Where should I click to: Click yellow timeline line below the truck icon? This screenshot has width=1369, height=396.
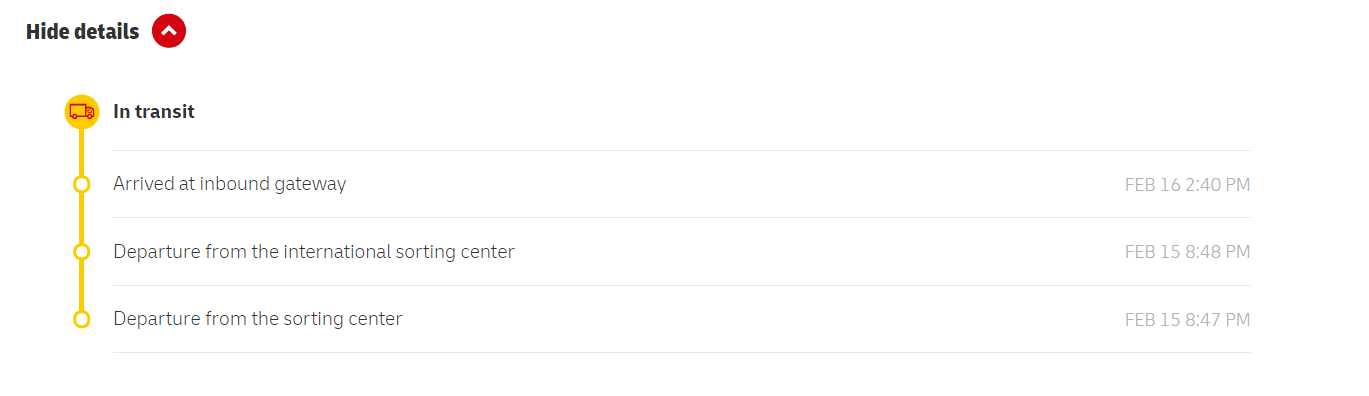click(82, 152)
